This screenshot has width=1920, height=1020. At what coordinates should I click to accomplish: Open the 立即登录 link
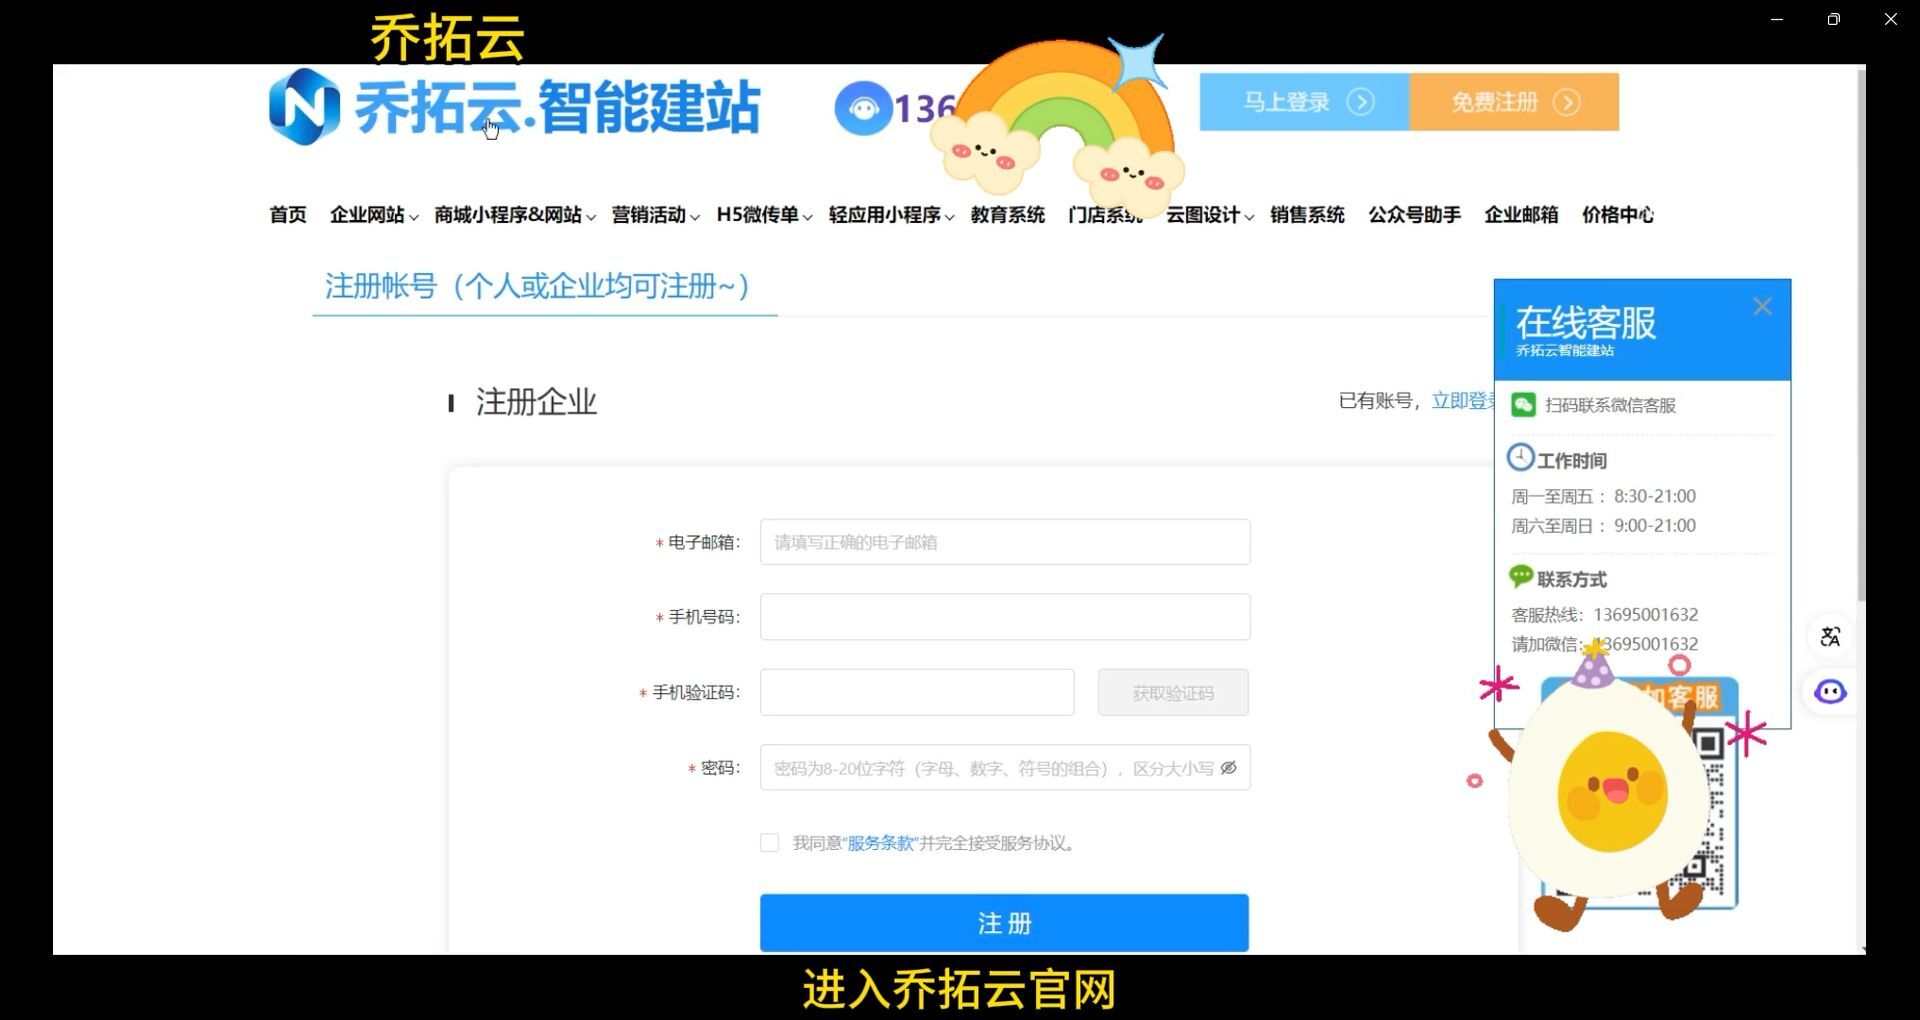point(1464,401)
